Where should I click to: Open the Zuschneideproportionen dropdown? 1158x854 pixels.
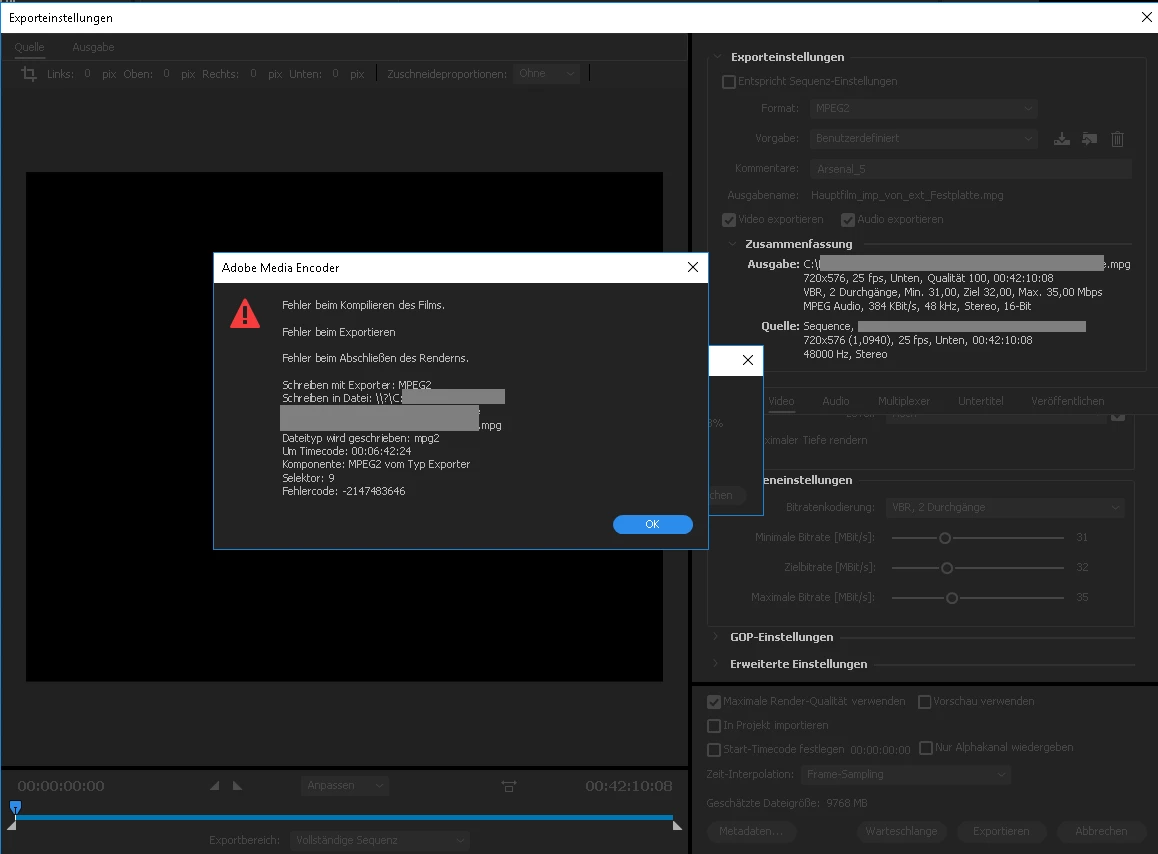tap(547, 73)
